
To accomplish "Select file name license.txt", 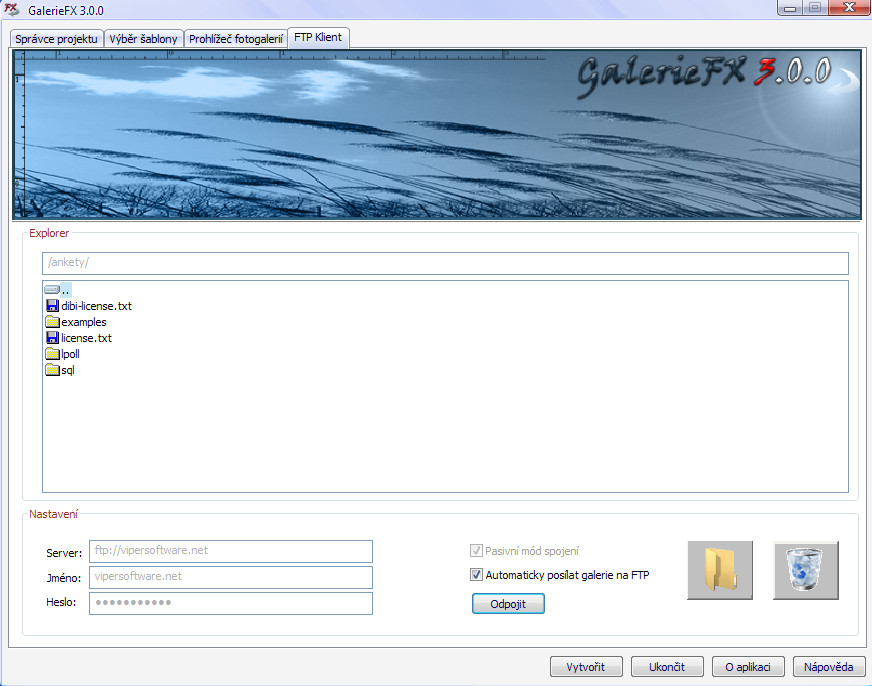I will pyautogui.click(x=86, y=337).
